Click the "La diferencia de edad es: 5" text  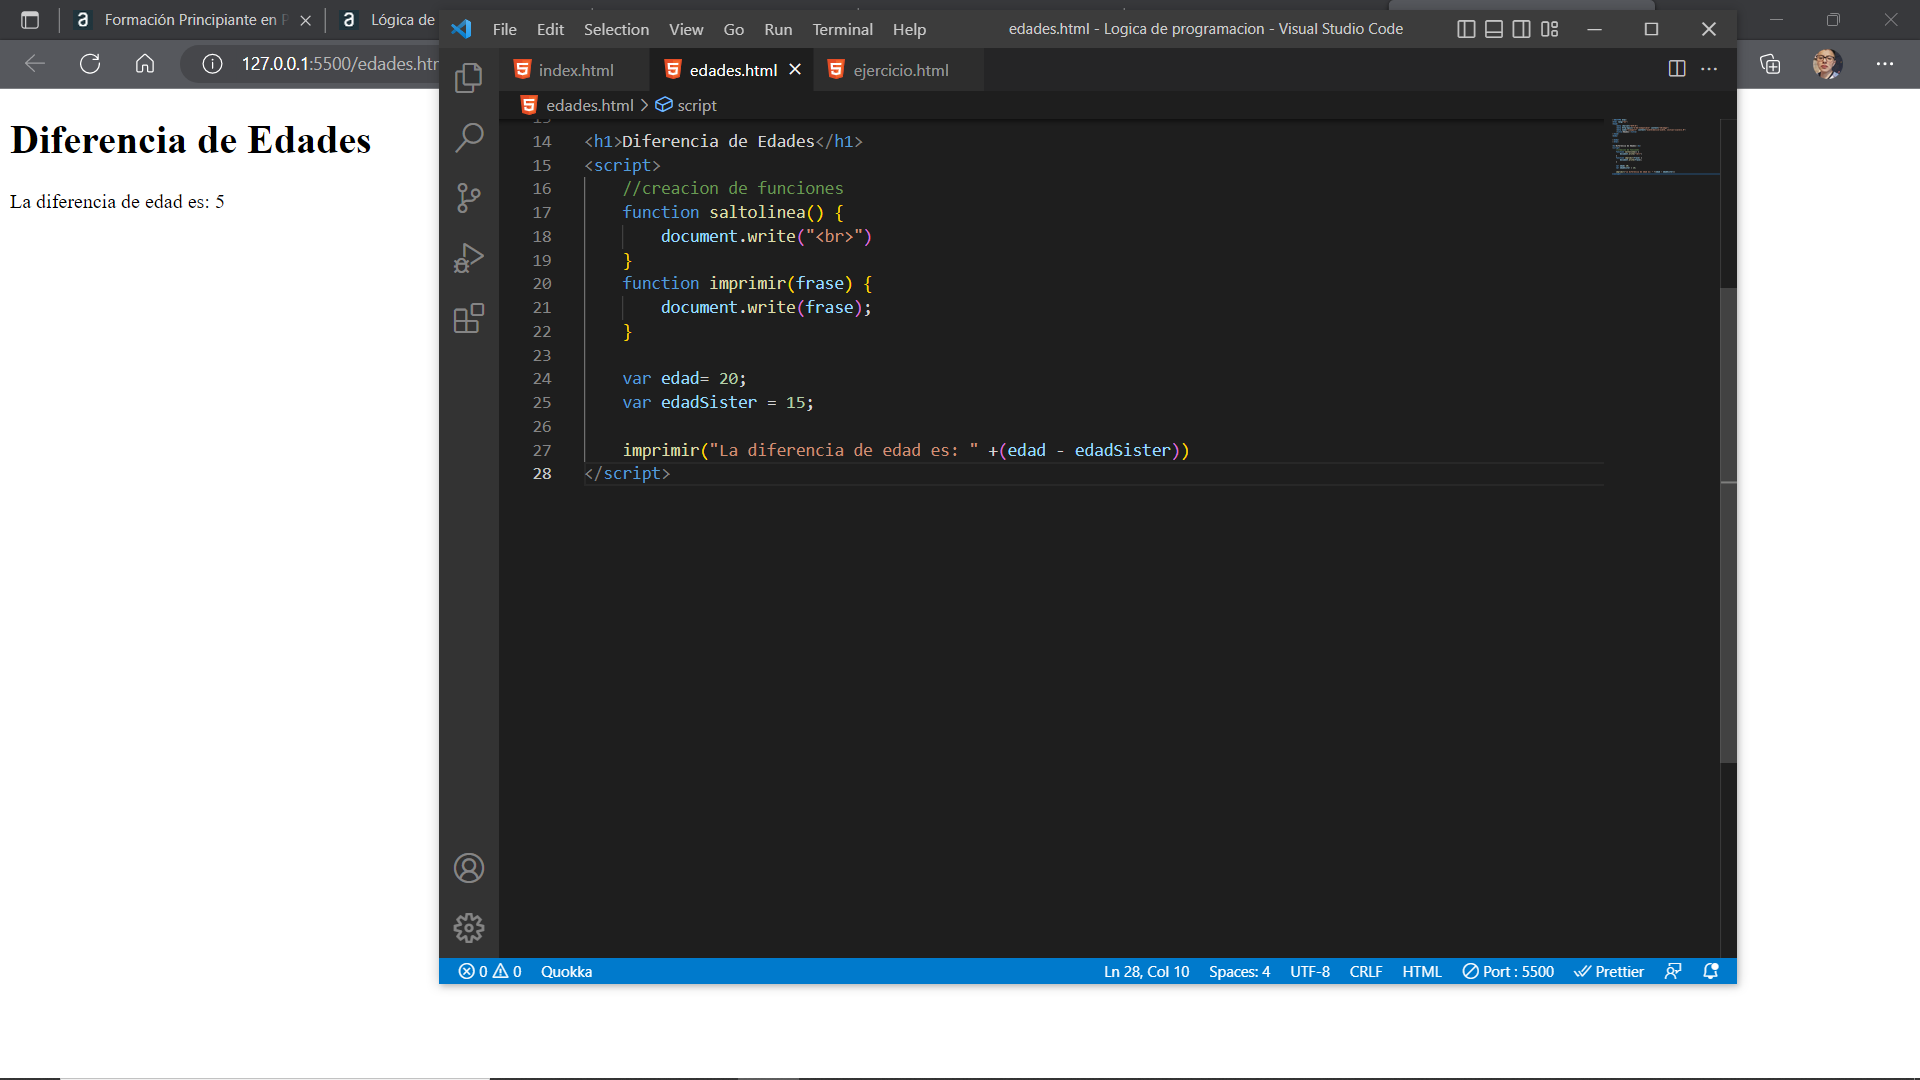[117, 202]
